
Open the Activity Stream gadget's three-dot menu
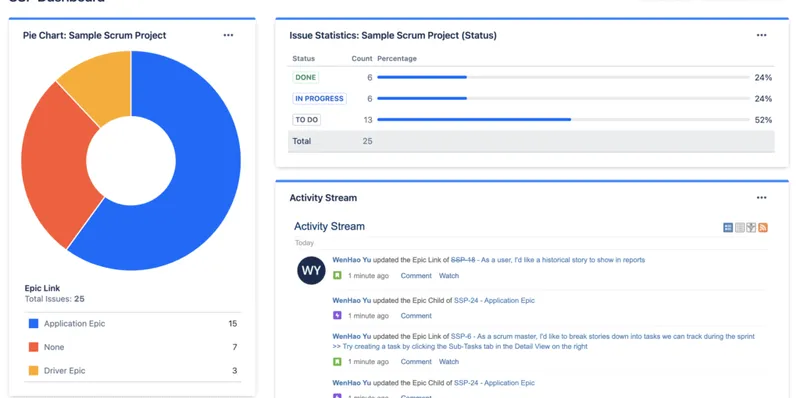[761, 197]
